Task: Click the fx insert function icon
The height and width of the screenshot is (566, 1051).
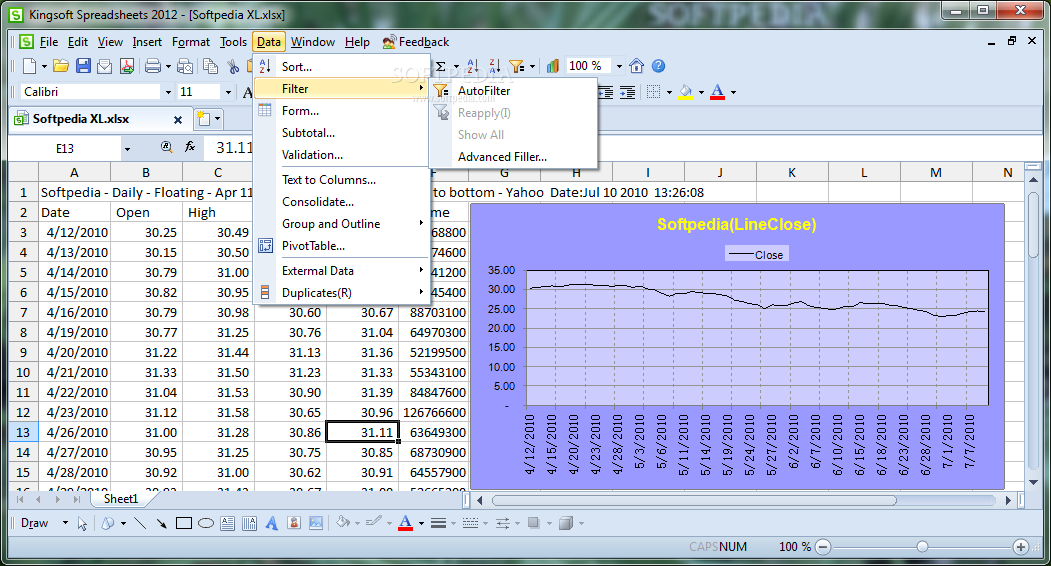Action: point(190,147)
